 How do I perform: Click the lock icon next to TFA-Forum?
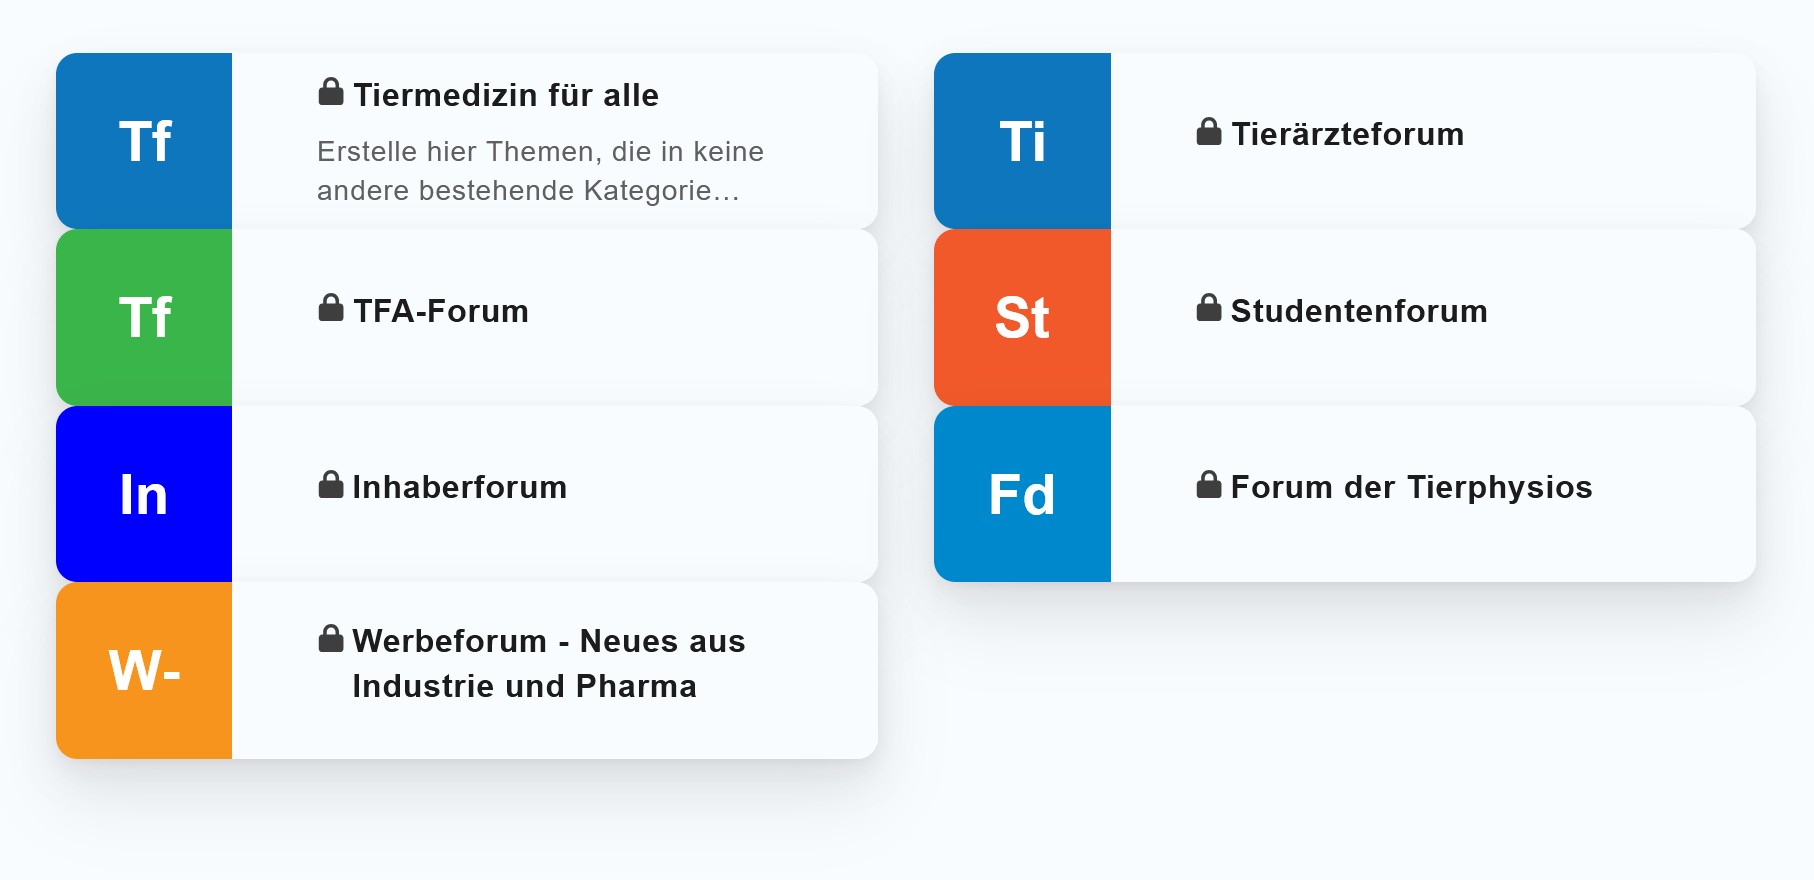[331, 308]
